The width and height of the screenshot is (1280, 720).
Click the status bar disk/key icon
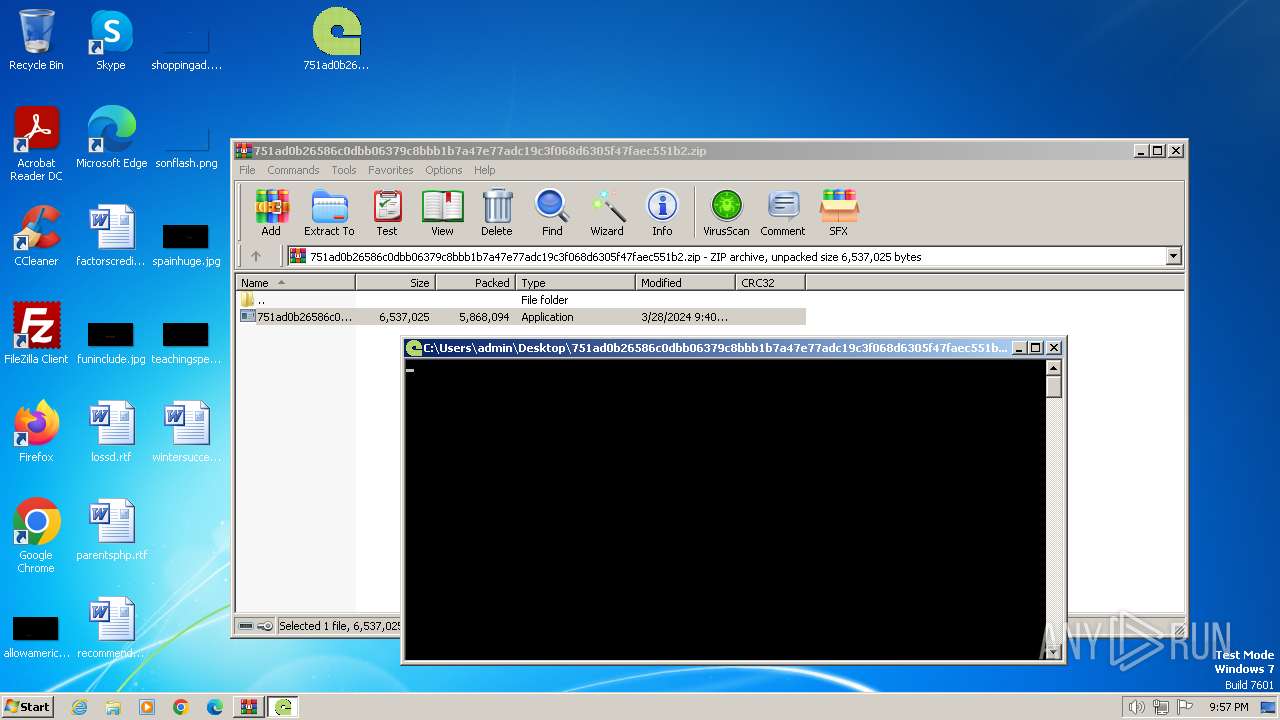256,626
